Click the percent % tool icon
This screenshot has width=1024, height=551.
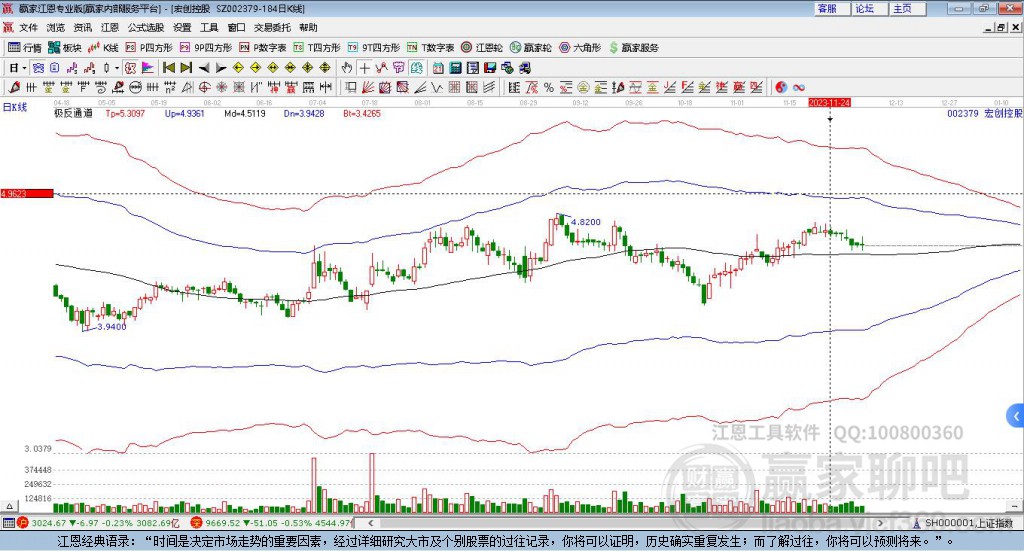[549, 87]
